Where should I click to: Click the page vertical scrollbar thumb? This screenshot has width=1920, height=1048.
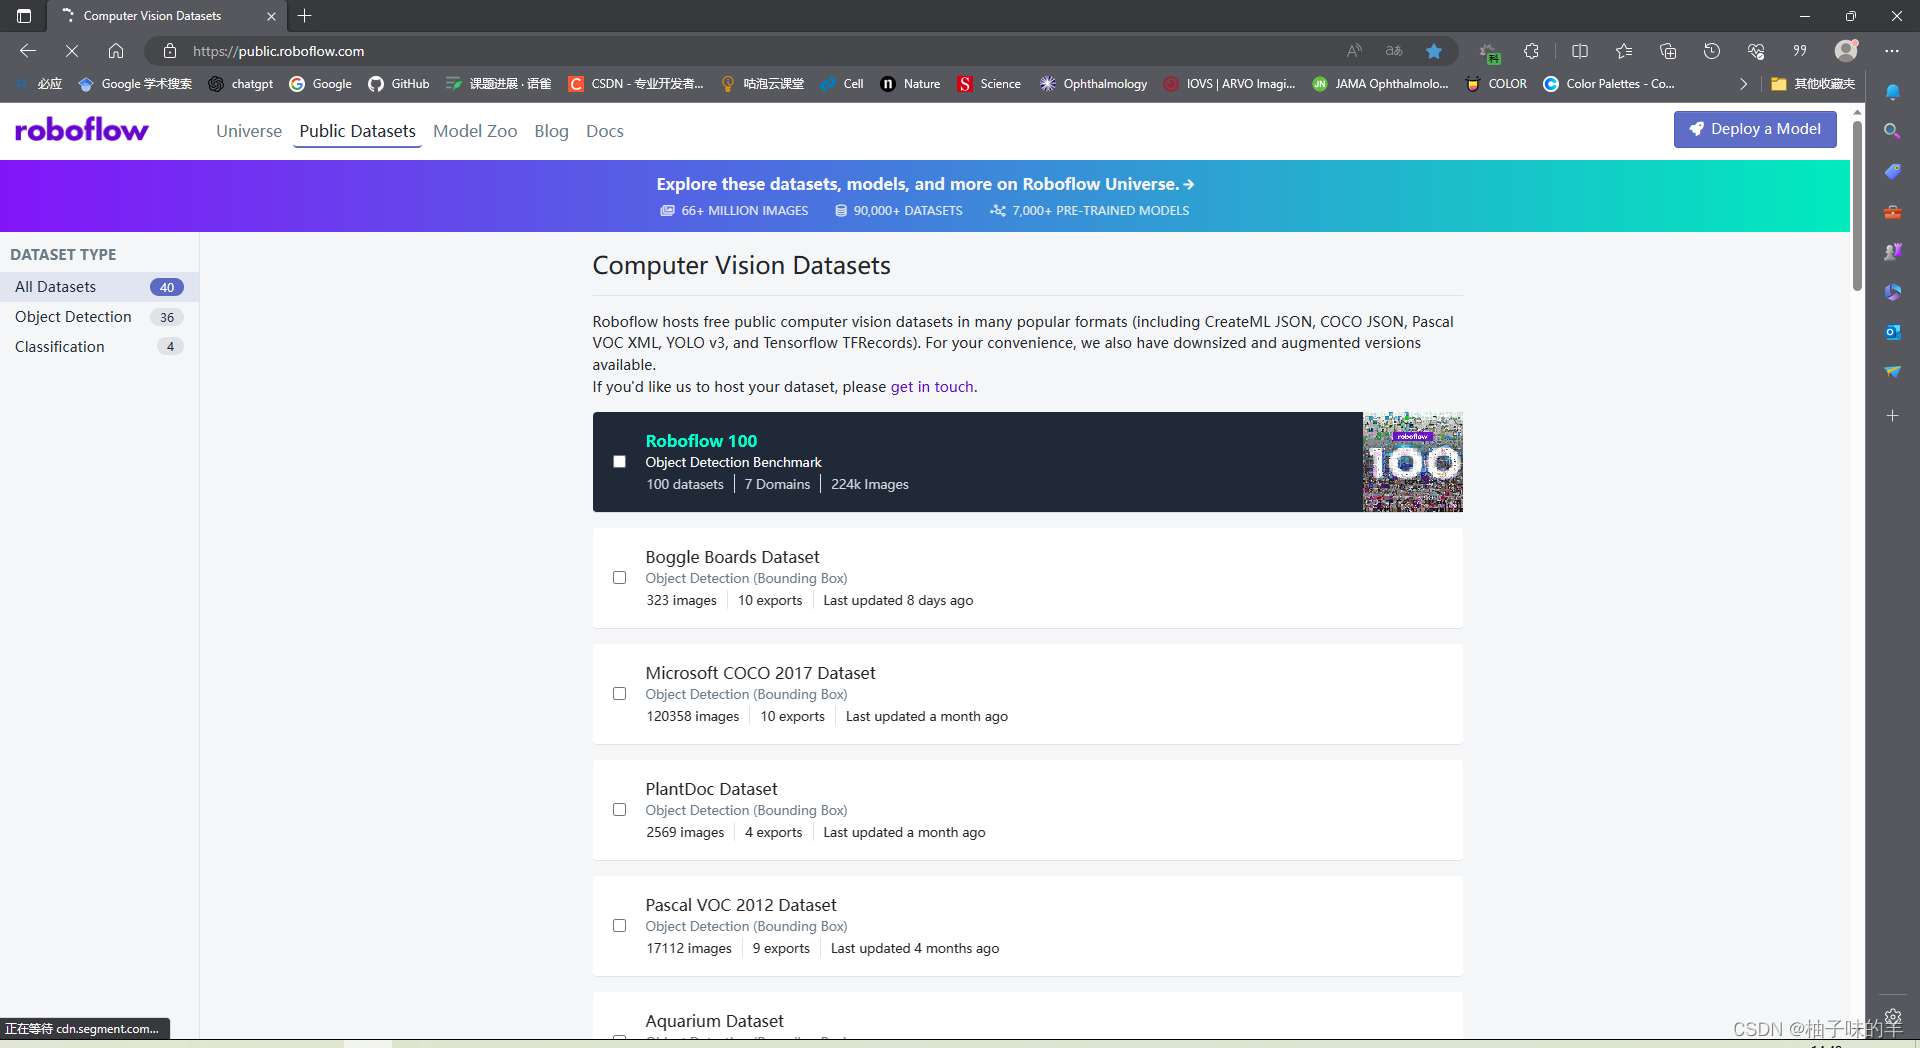pos(1857,205)
